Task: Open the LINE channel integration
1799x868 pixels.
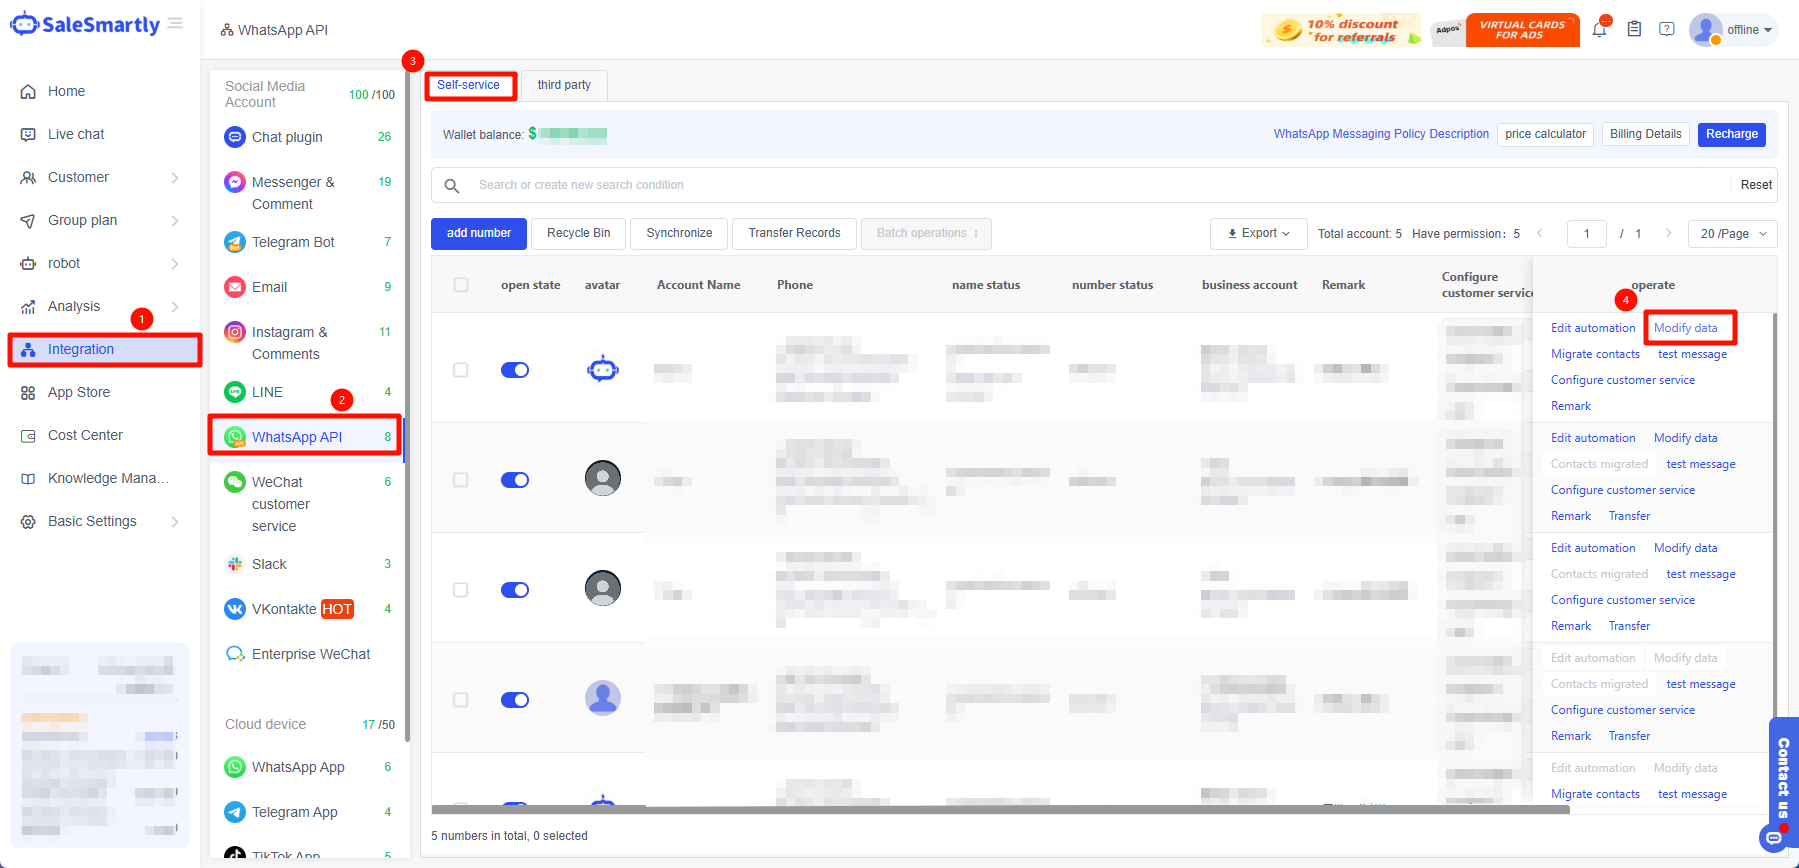Action: point(267,392)
